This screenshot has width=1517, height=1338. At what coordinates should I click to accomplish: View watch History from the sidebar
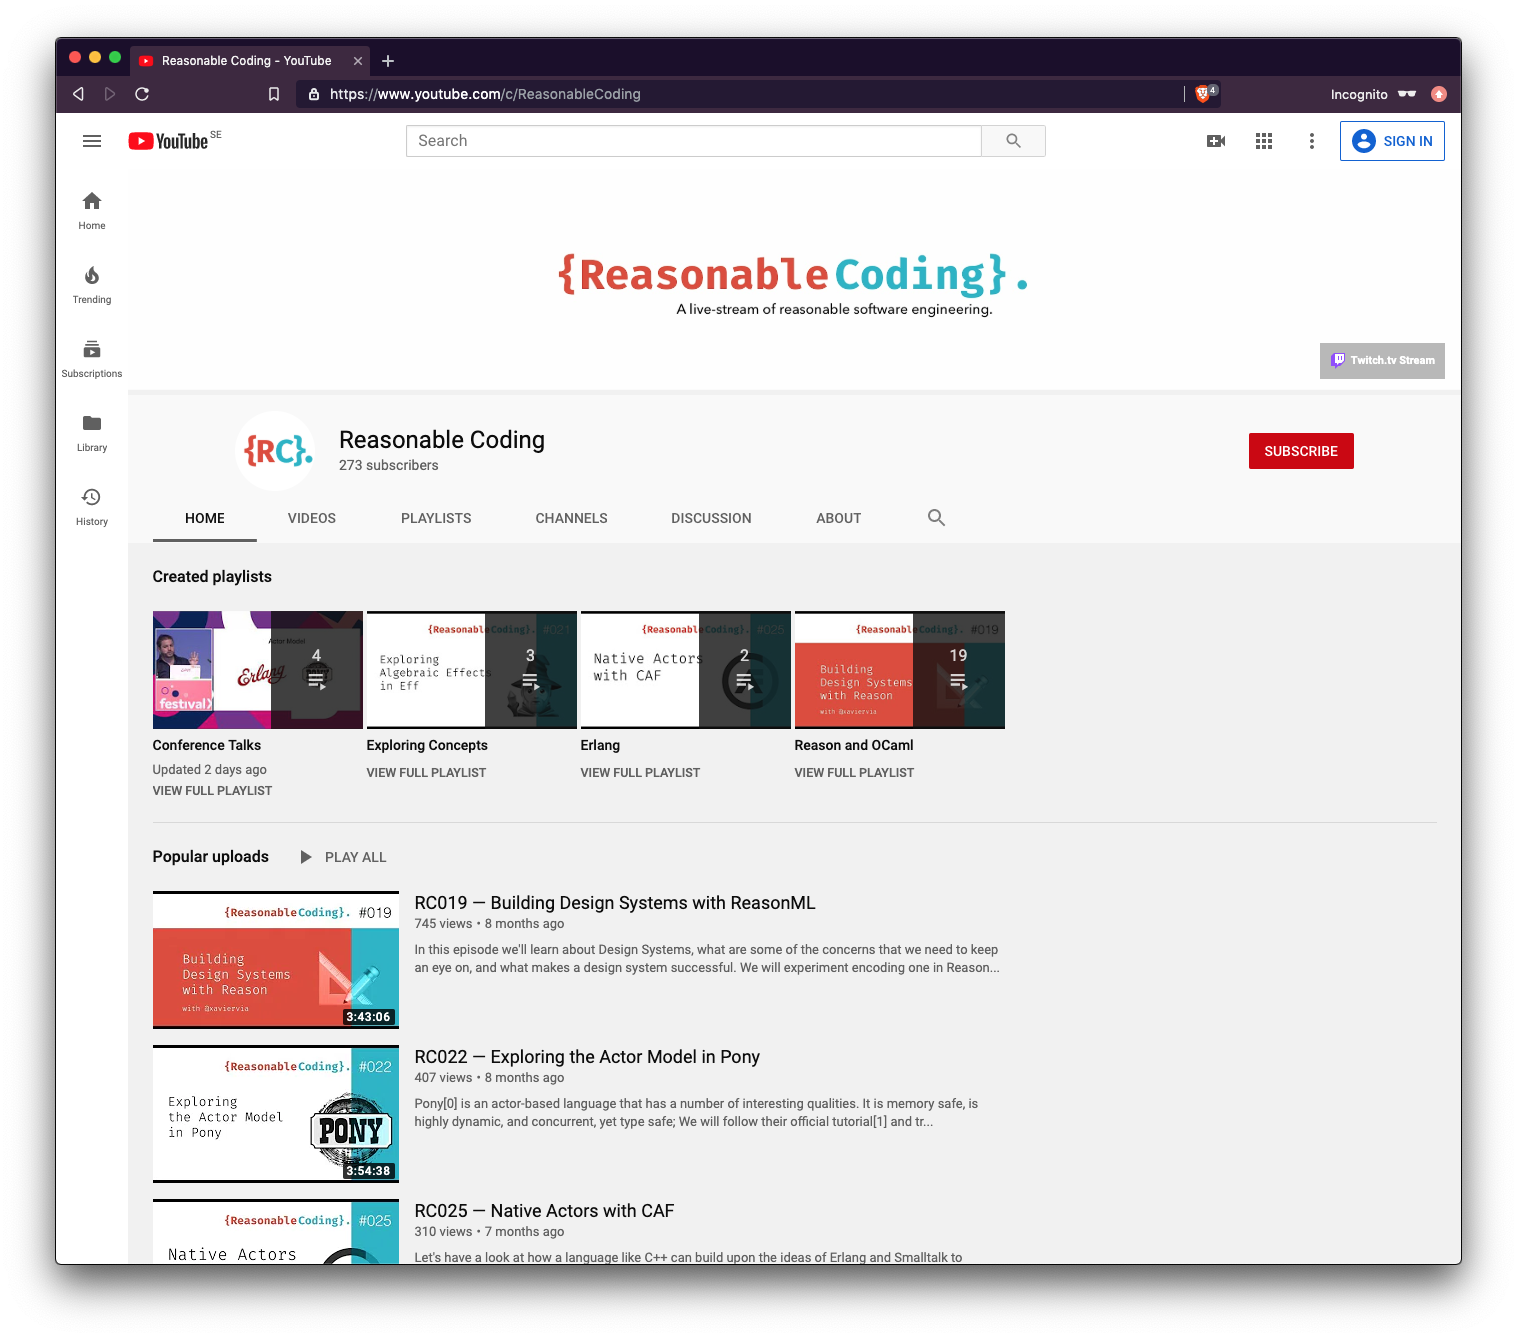coord(91,504)
